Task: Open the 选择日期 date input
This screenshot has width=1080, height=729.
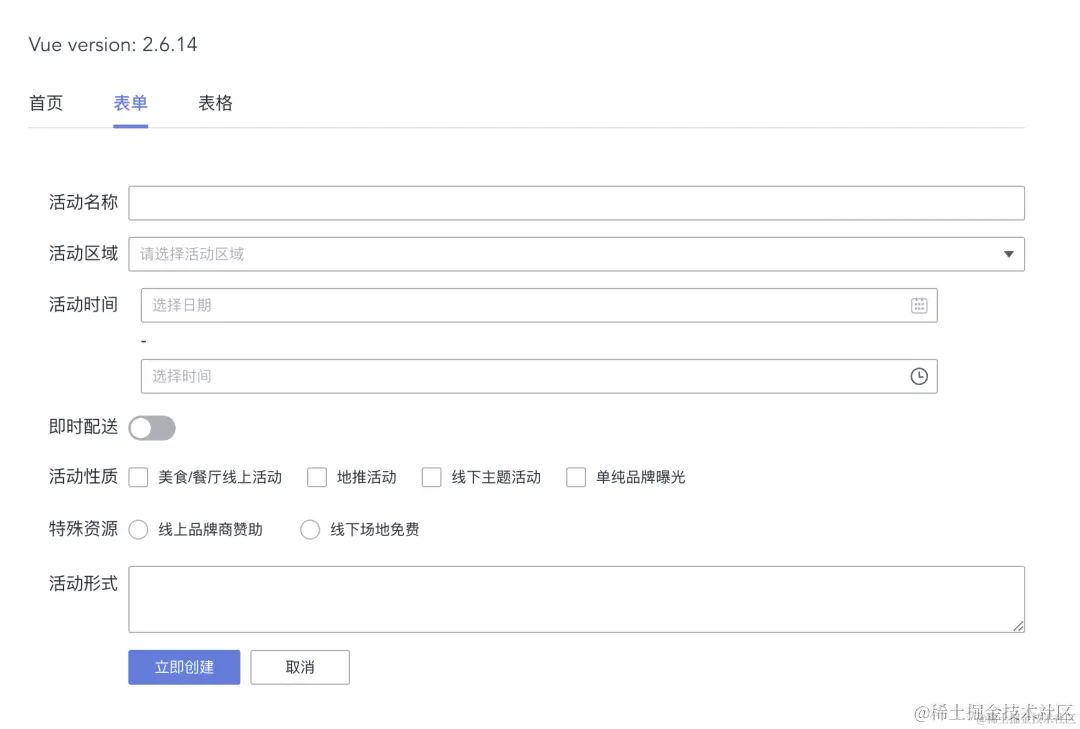Action: pos(539,305)
